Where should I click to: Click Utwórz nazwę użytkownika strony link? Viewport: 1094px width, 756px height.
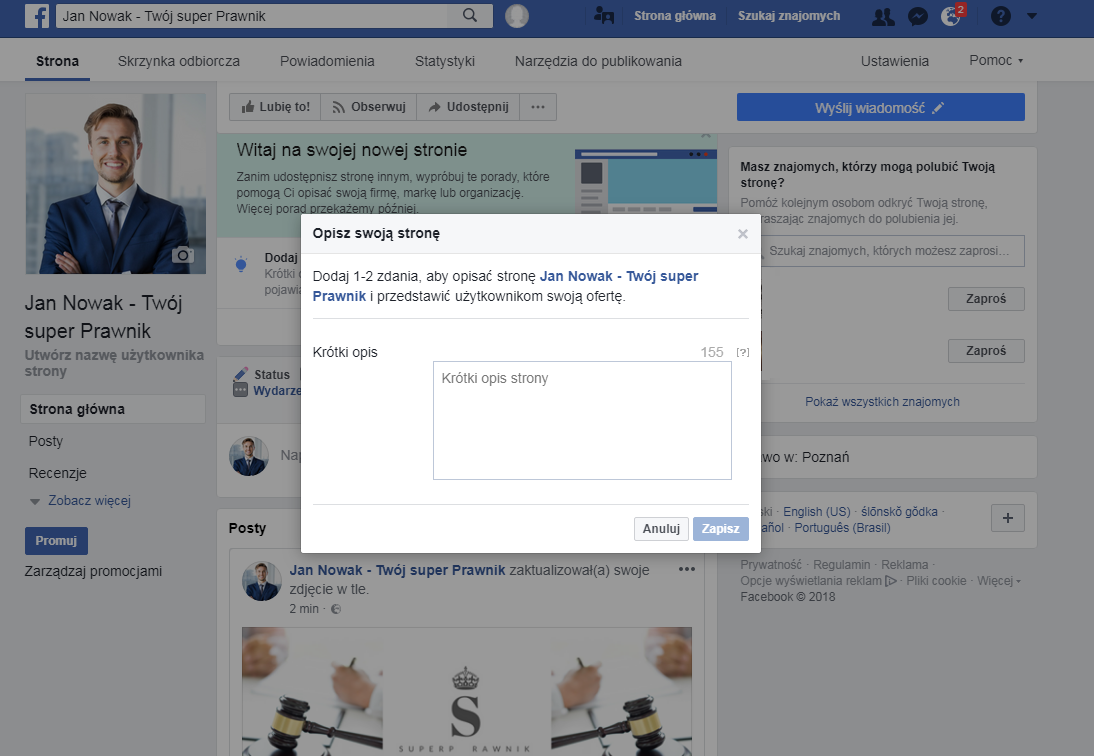click(x=114, y=363)
